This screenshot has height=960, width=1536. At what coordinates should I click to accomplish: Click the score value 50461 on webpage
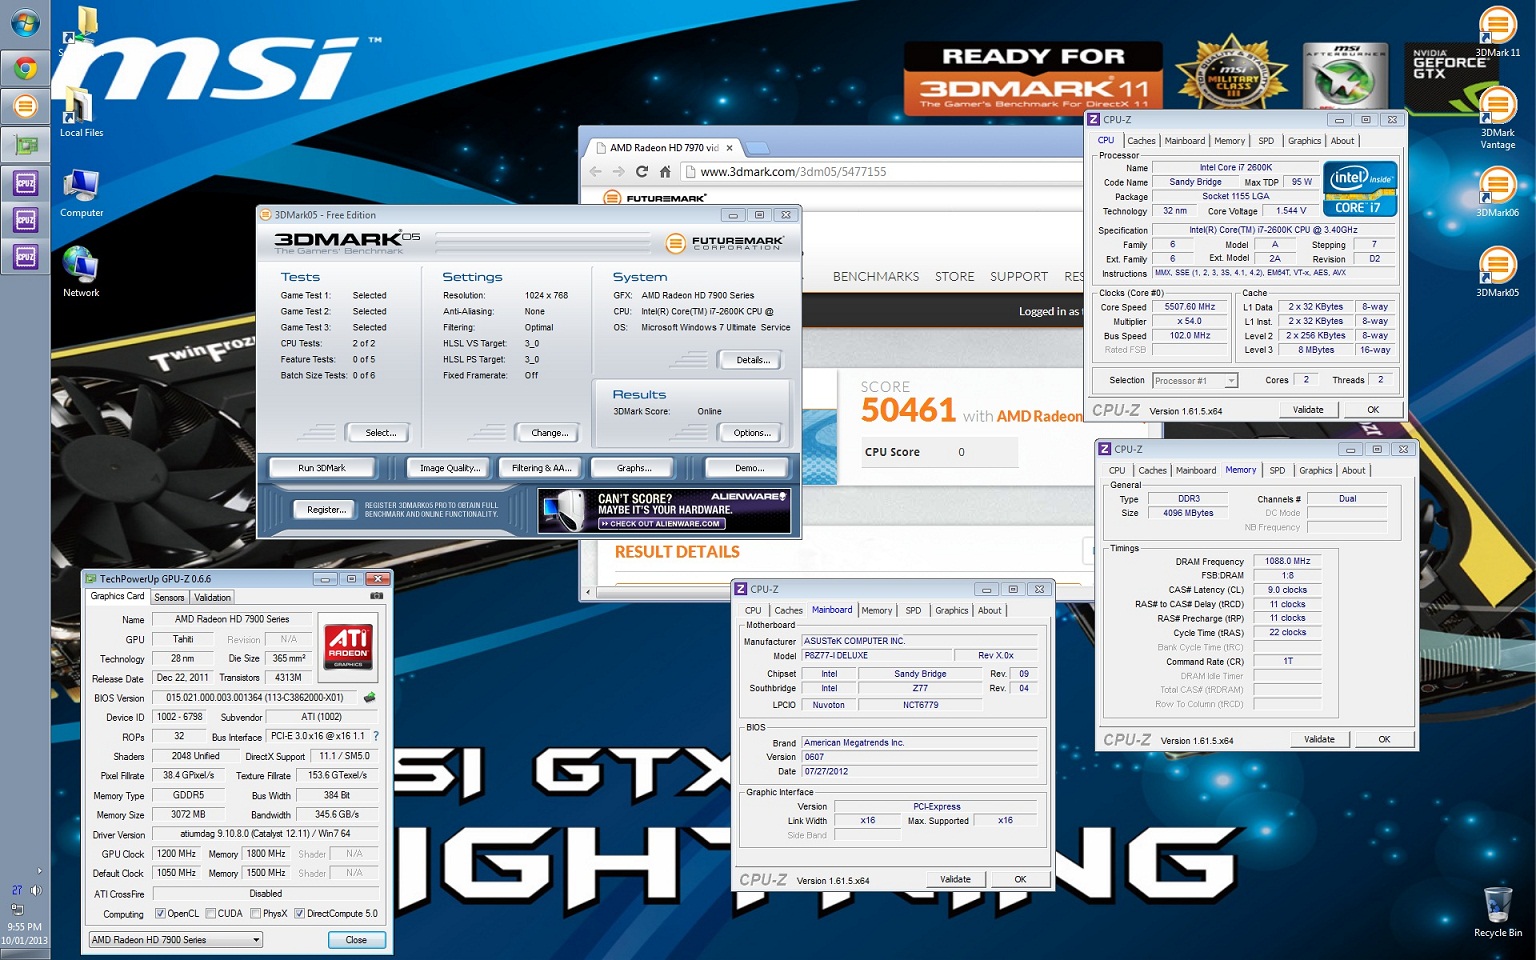(x=908, y=410)
